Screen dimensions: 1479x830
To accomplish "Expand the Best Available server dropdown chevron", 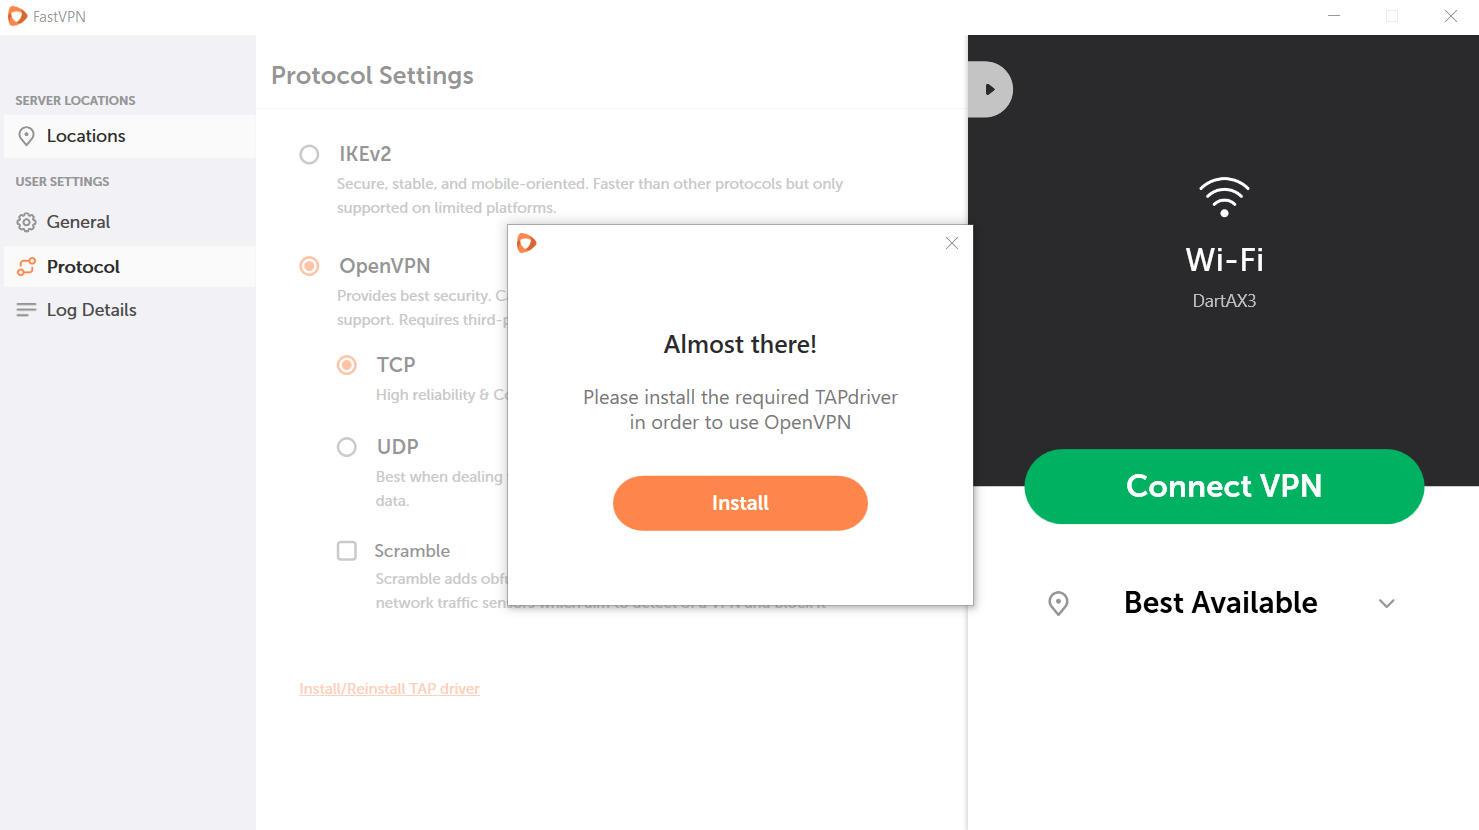I will click(x=1386, y=603).
